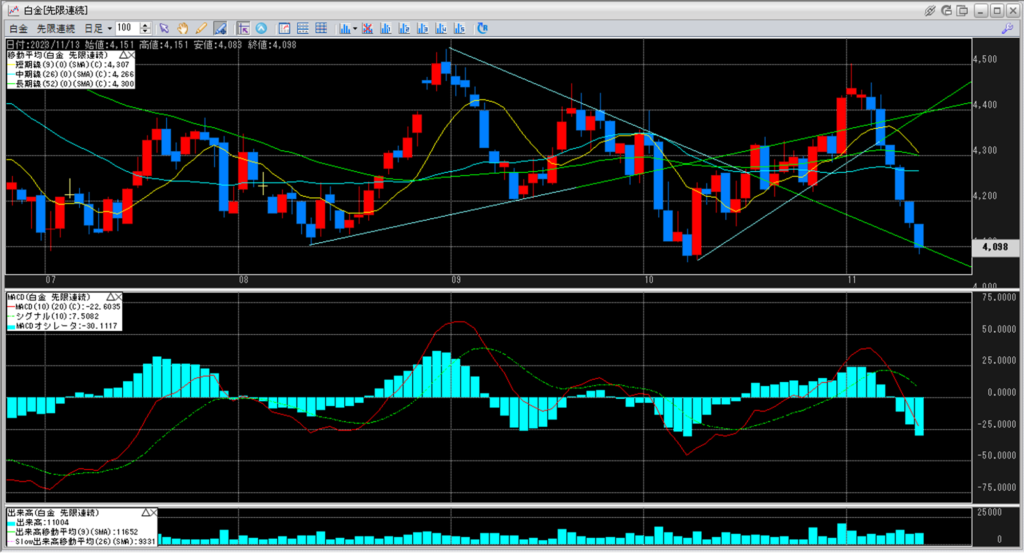
Task: Click the 日付 OHLC info line at chart top
Action: pyautogui.click(x=152, y=45)
